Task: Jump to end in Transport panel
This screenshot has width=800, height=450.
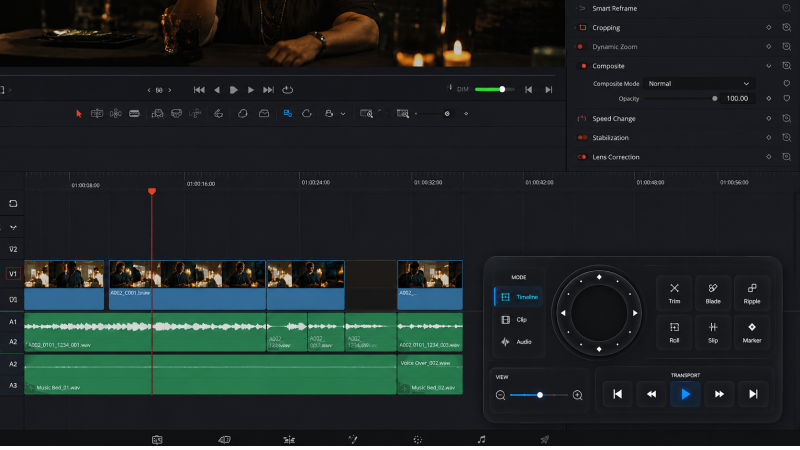Action: tap(753, 394)
